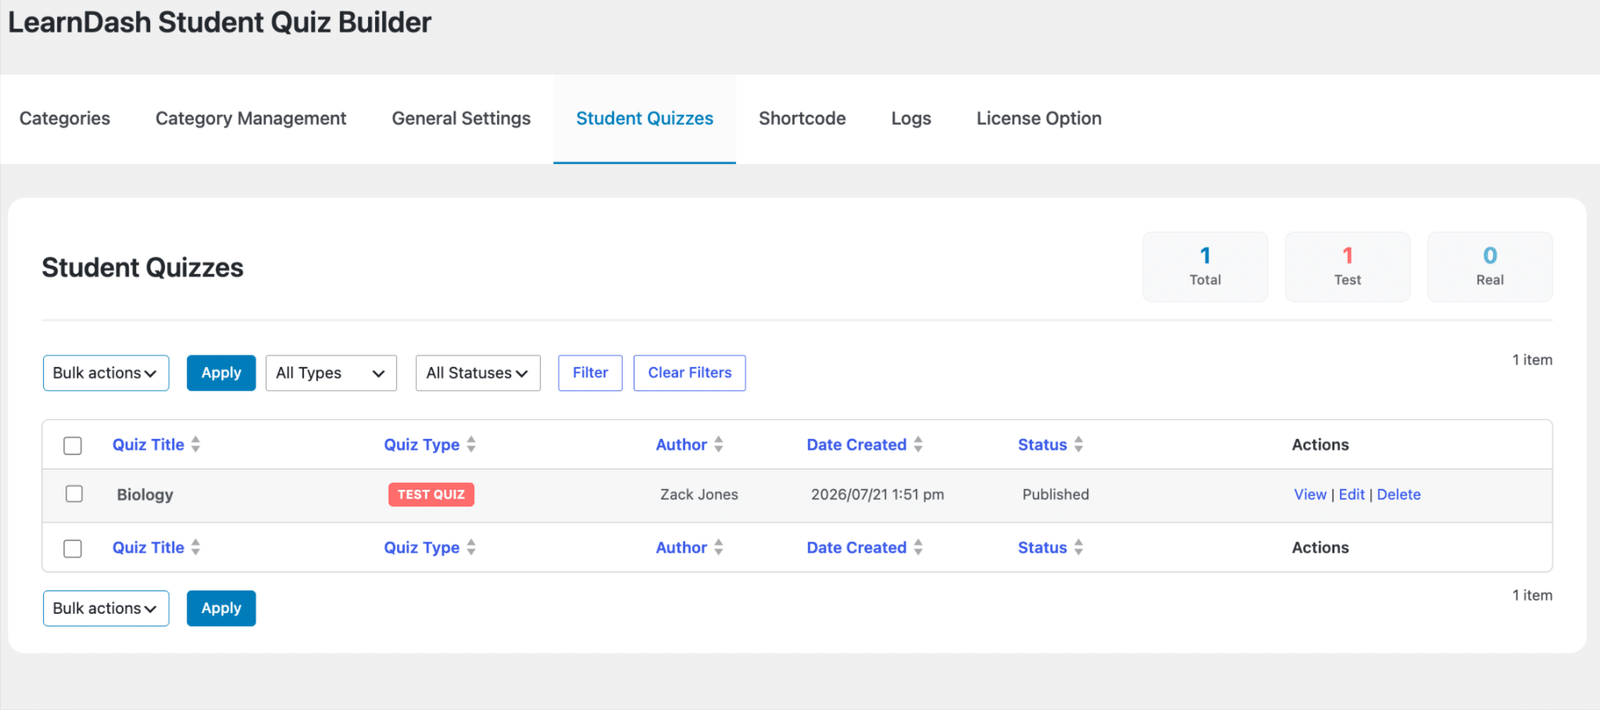Edit the Biology quiz
1600x710 pixels.
point(1351,495)
